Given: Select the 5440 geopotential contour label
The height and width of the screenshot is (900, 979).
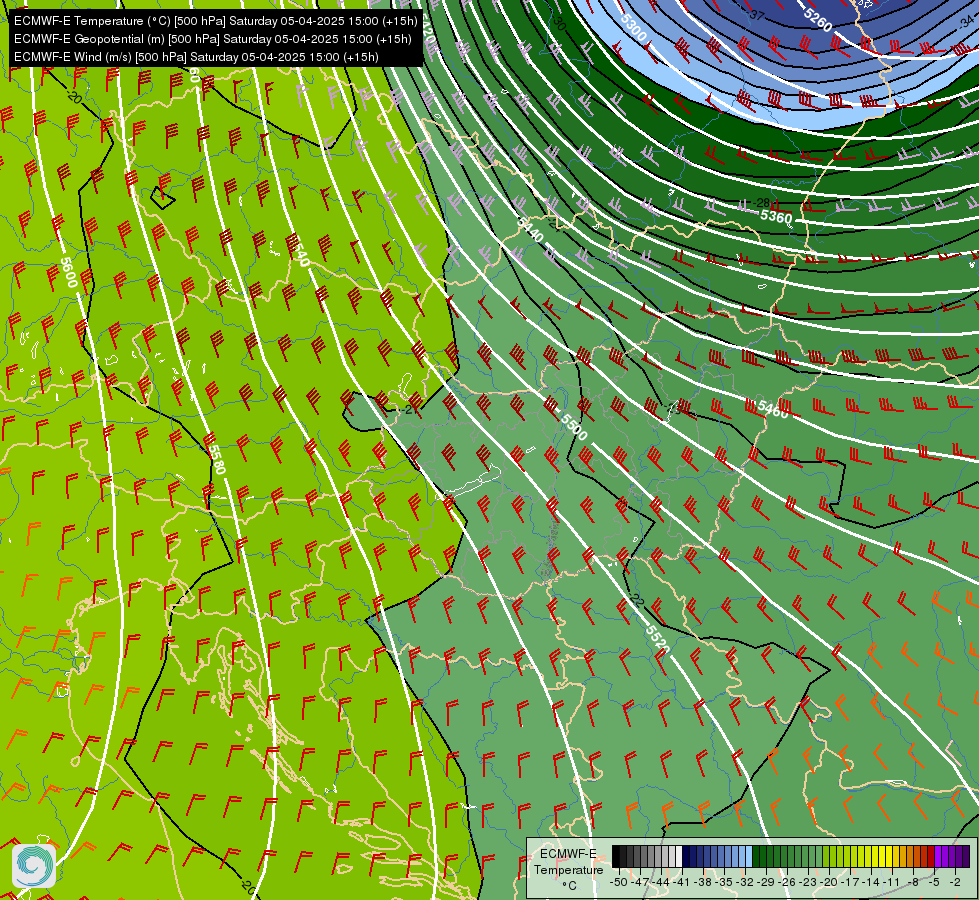Looking at the screenshot, I should (530, 229).
